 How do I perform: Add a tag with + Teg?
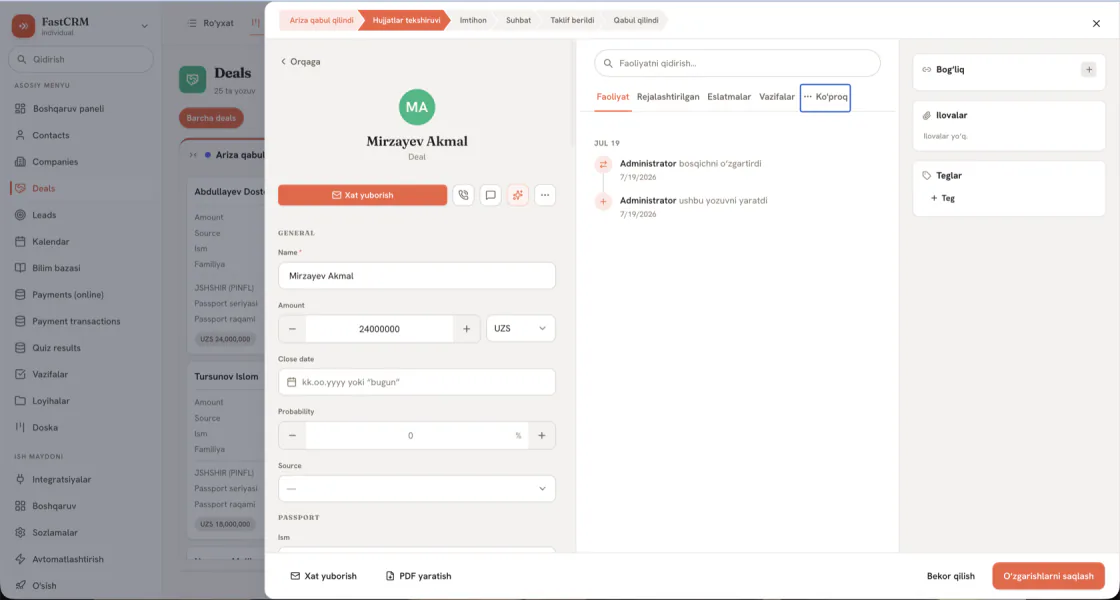pyautogui.click(x=943, y=198)
